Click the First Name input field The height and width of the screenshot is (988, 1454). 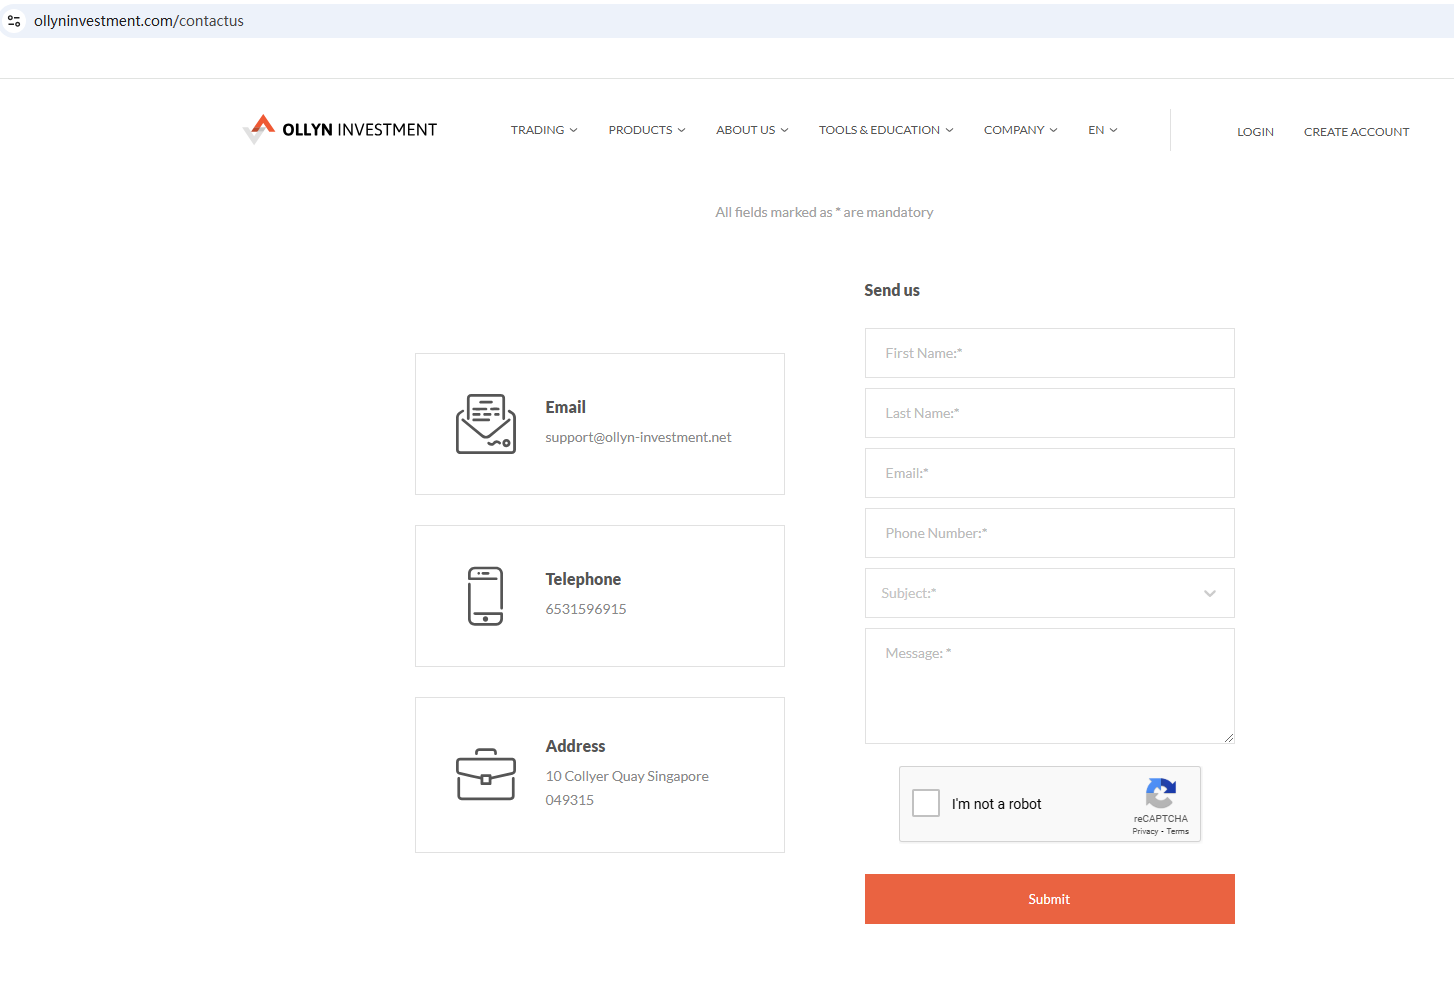pos(1049,353)
